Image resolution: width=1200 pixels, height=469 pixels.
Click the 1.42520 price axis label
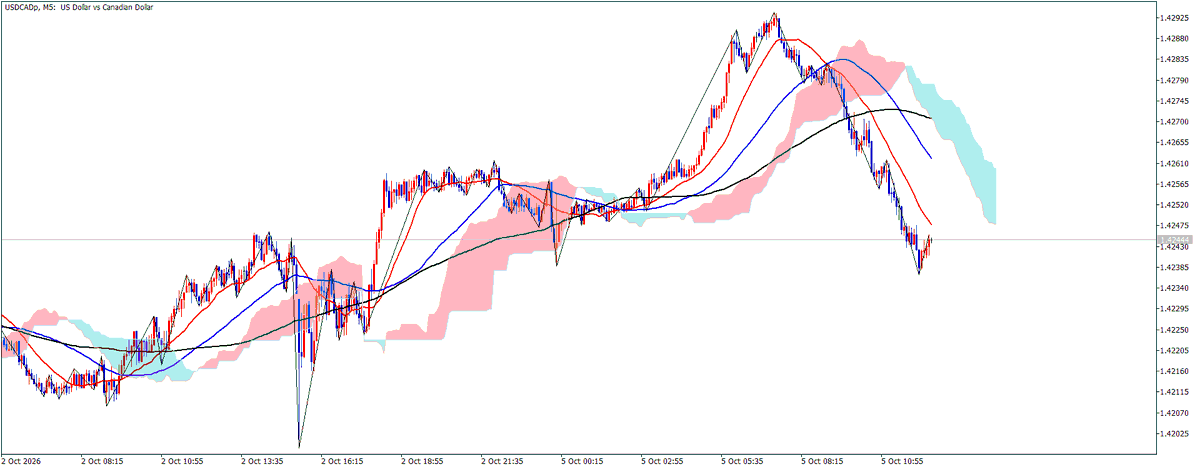point(1175,205)
